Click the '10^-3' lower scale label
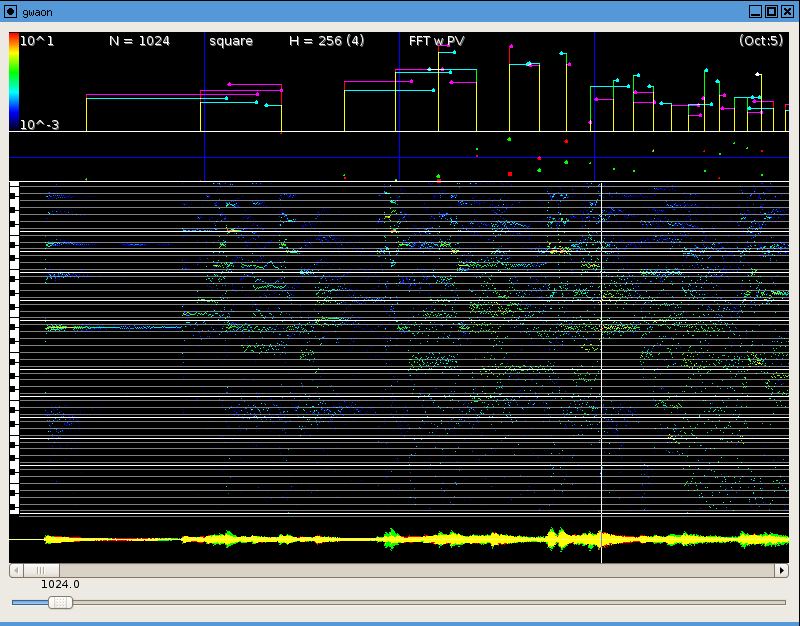The width and height of the screenshot is (800, 626). [x=39, y=125]
